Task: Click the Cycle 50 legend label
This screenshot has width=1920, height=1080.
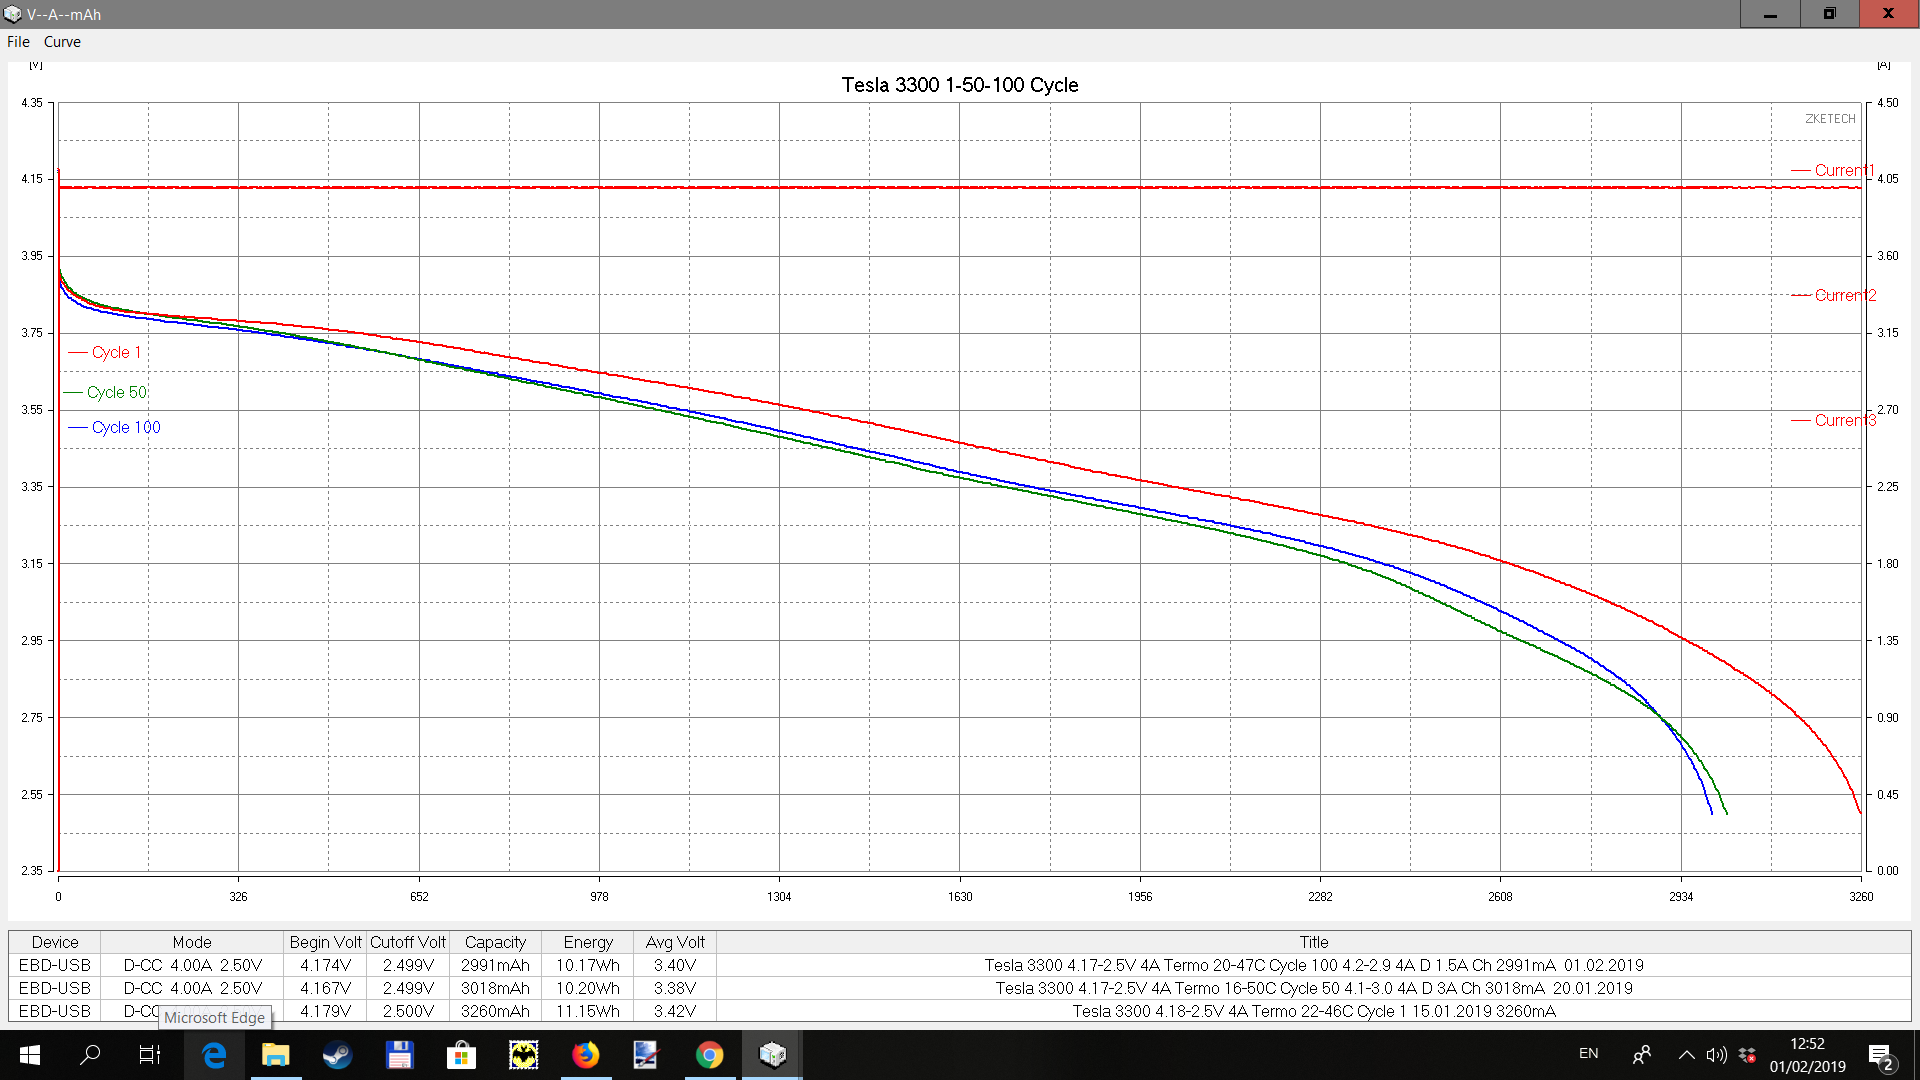Action: 116,392
